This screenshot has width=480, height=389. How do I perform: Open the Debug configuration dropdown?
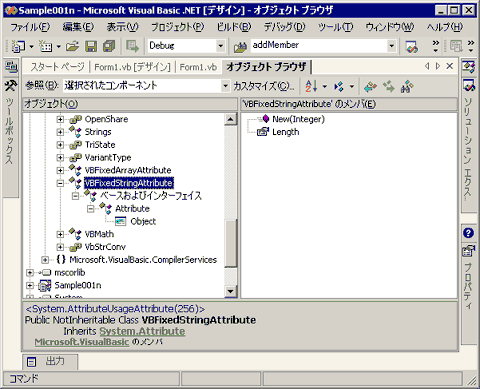pyautogui.click(x=220, y=46)
